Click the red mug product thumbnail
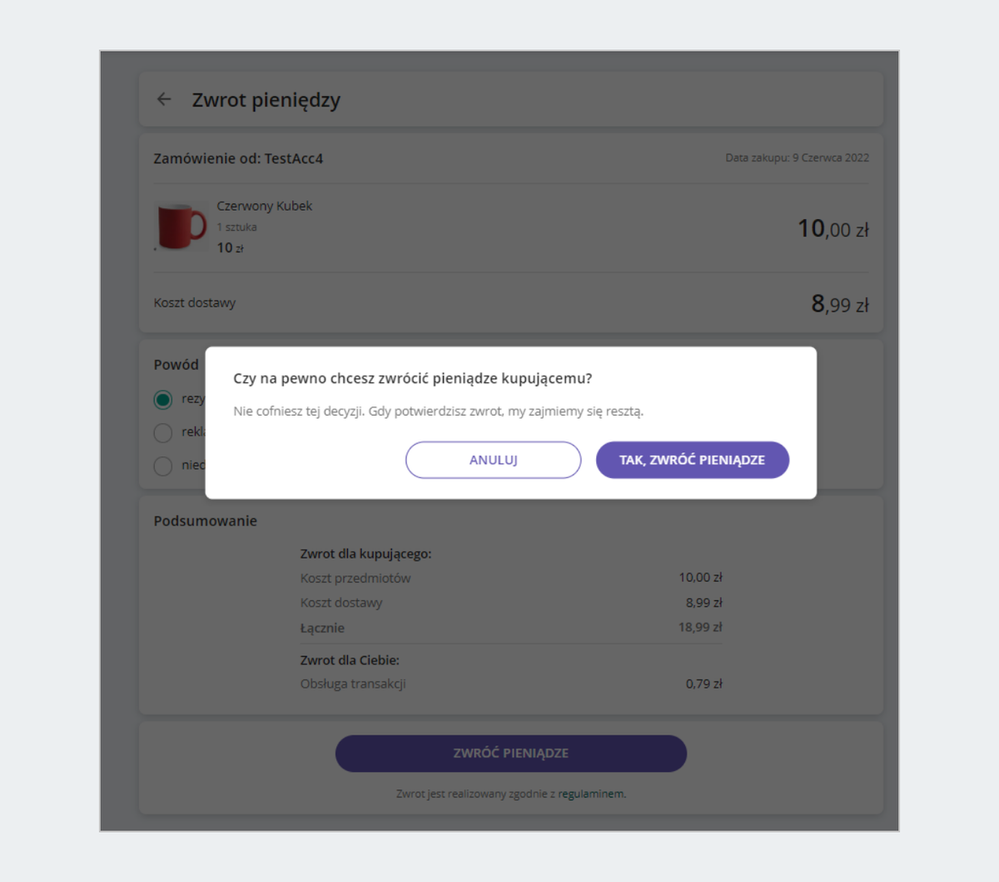Image resolution: width=999 pixels, height=882 pixels. click(x=181, y=226)
